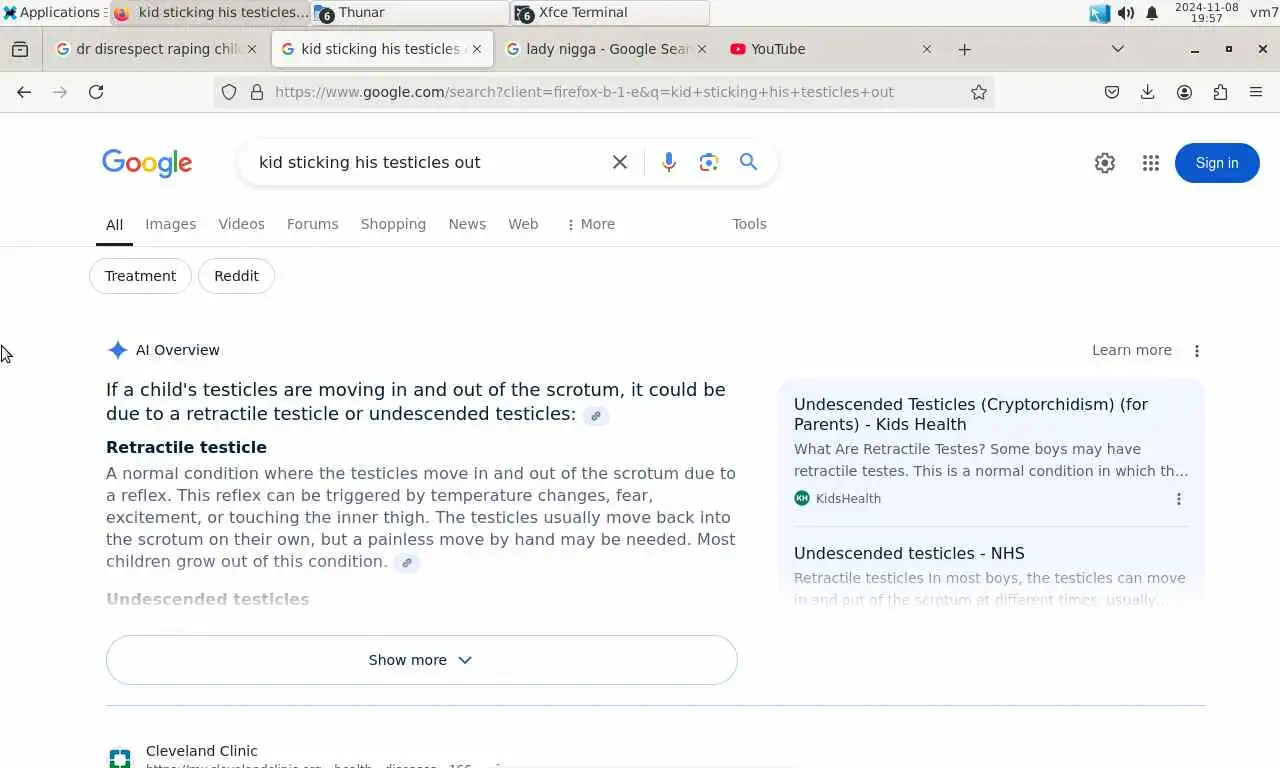Switch to the Images results tab
The width and height of the screenshot is (1280, 768).
pyautogui.click(x=170, y=224)
